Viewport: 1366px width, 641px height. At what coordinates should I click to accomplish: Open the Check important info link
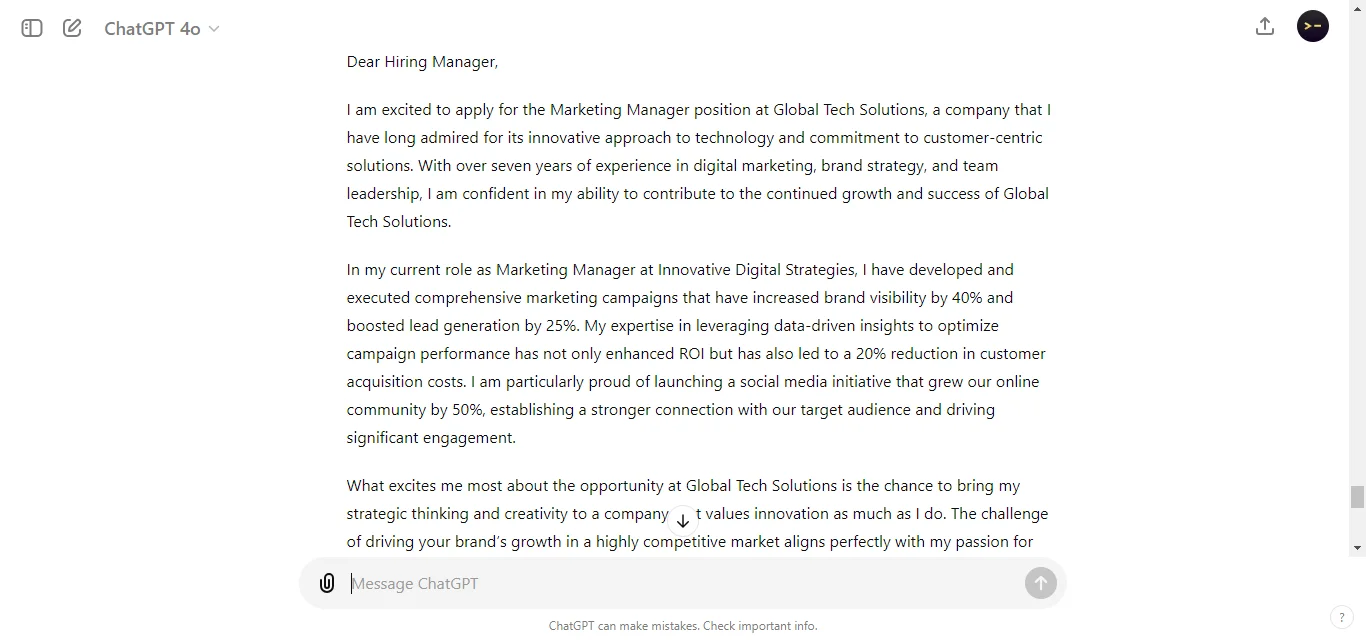click(x=759, y=626)
